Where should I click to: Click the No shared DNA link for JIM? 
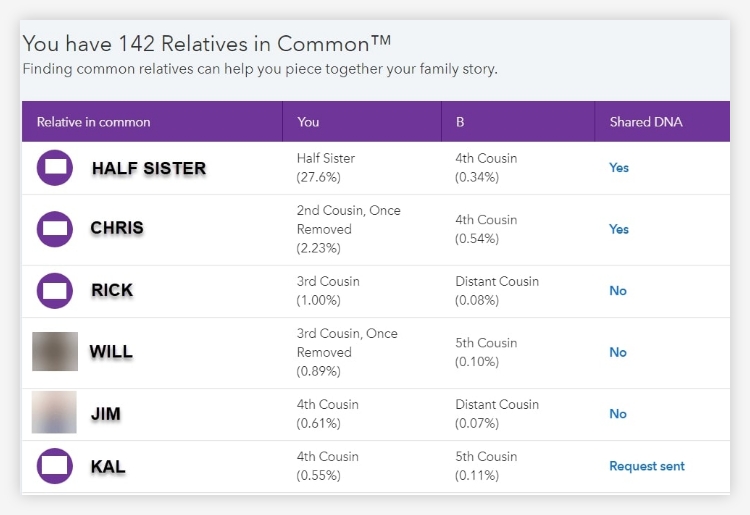click(618, 414)
